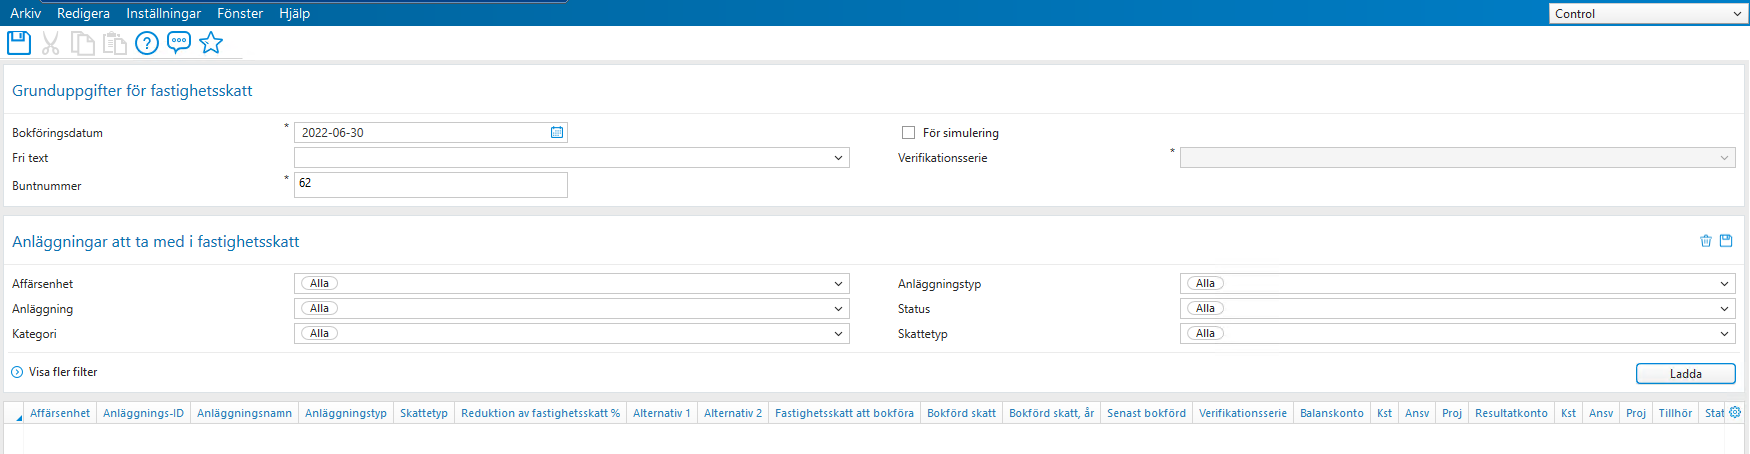1750x454 pixels.
Task: Click the Visa fler filter link
Action: click(63, 372)
